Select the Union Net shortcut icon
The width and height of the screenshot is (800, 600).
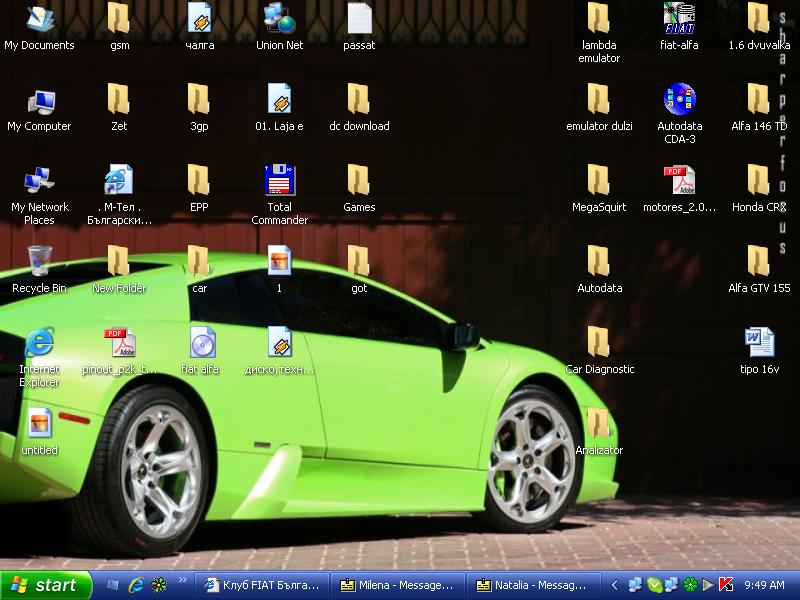click(280, 19)
